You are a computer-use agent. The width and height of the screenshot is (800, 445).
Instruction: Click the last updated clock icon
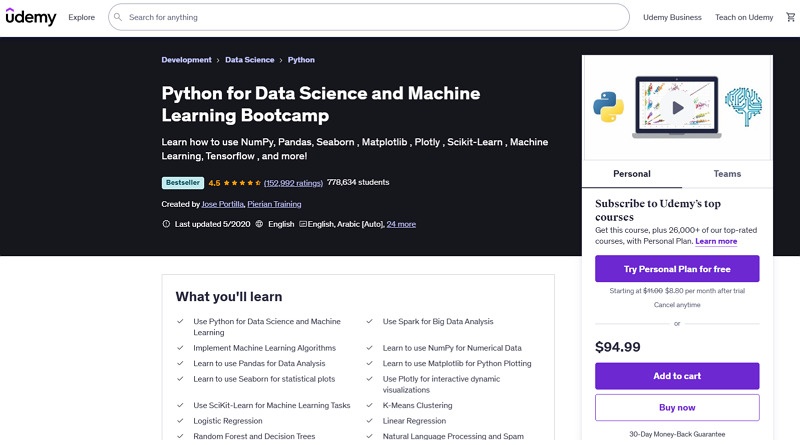coord(166,224)
